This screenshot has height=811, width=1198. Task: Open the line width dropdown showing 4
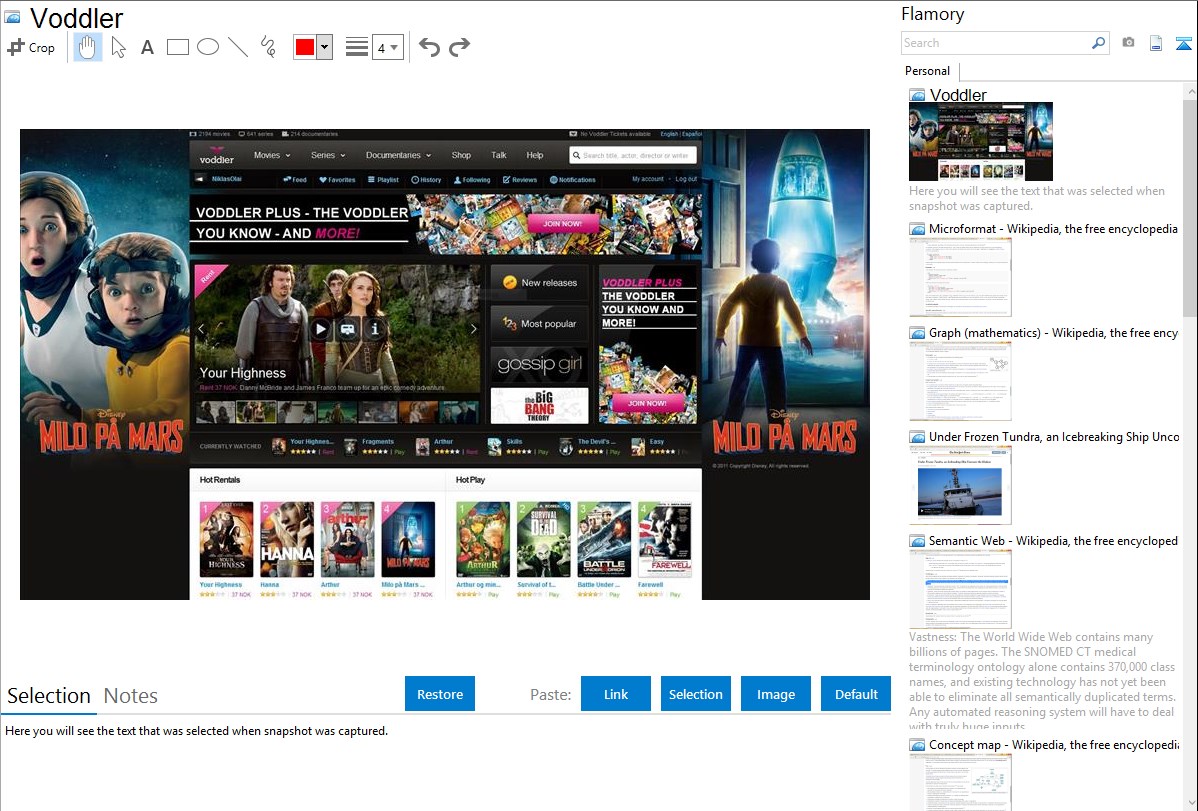tap(388, 47)
